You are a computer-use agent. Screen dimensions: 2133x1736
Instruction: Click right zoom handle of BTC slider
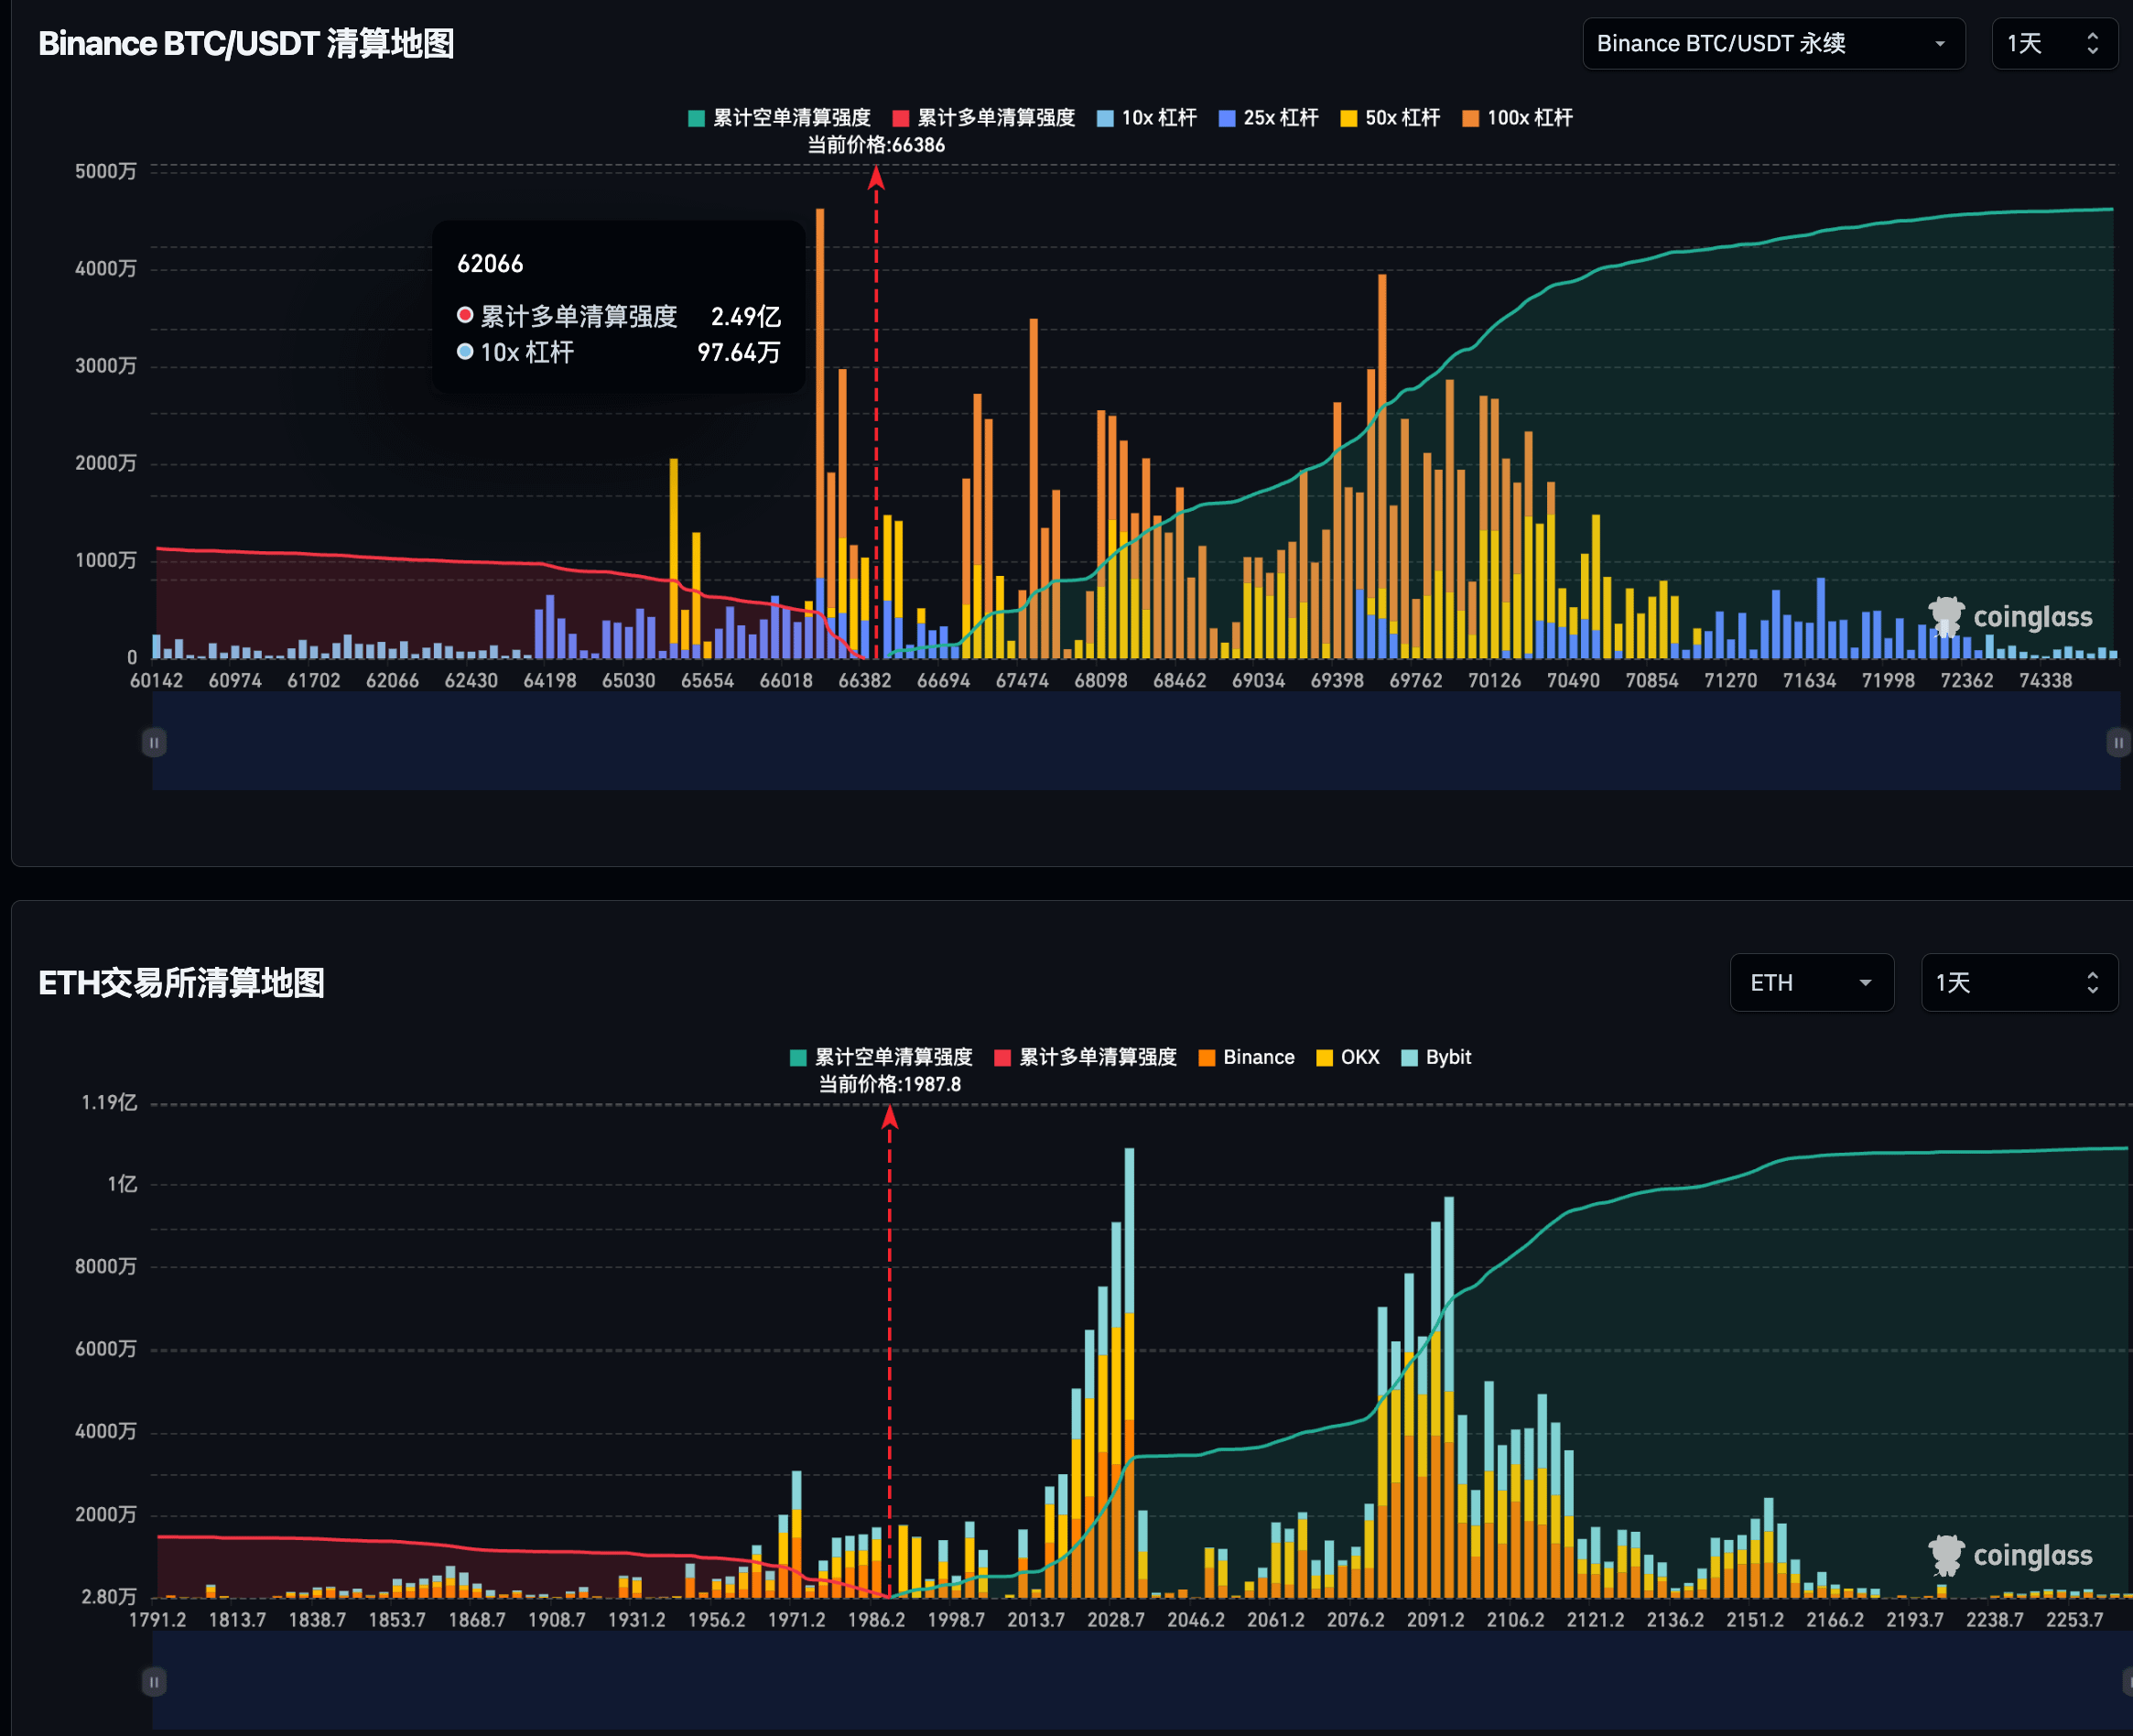2118,743
